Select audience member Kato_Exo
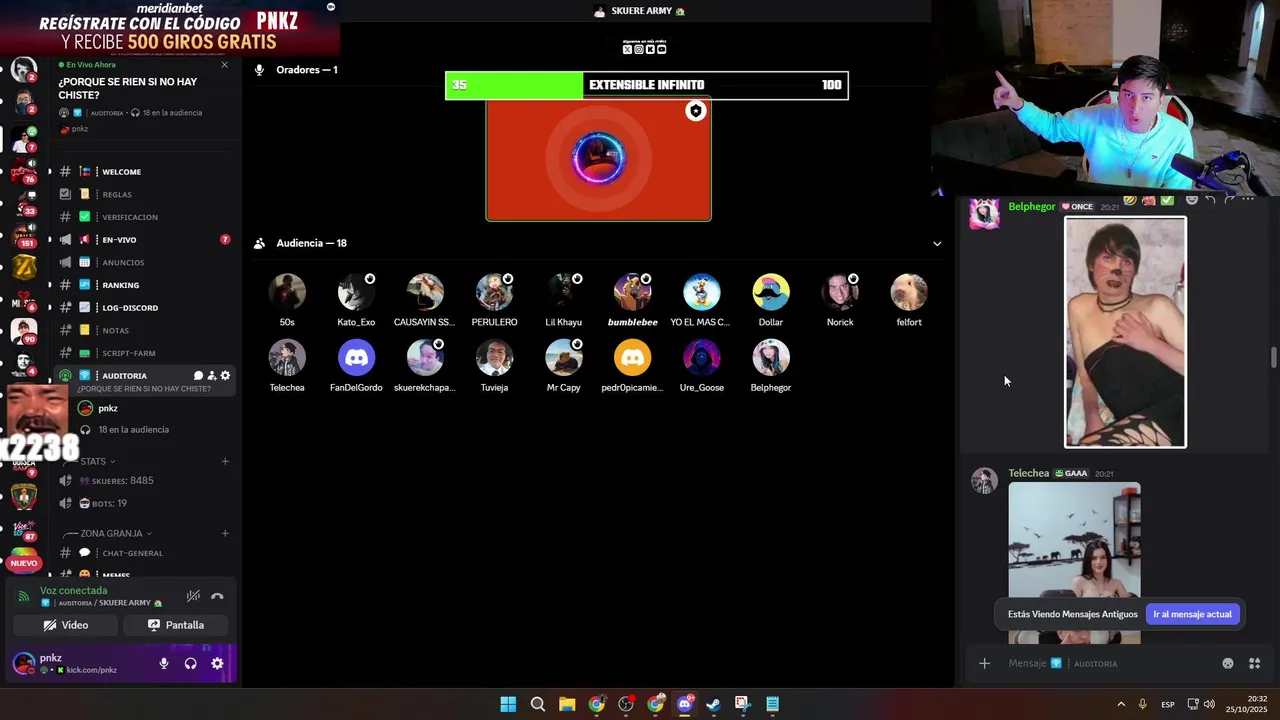Image resolution: width=1280 pixels, height=720 pixels. pos(356,300)
